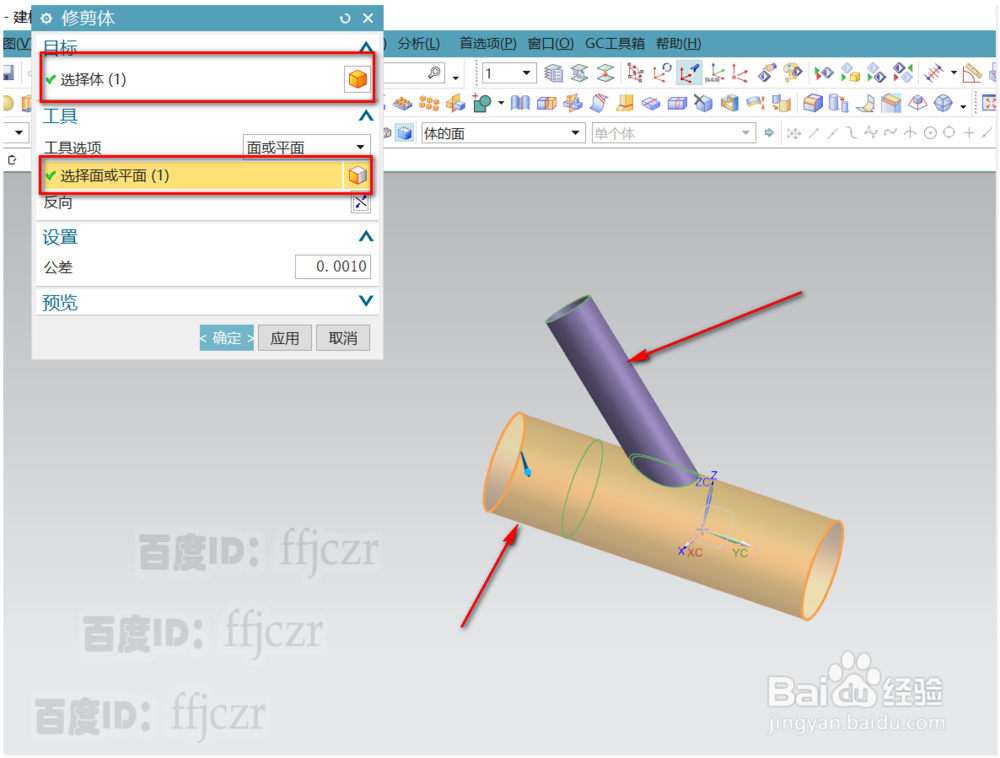Open the 窗口(O) menu
The height and width of the screenshot is (758, 1000).
(550, 43)
